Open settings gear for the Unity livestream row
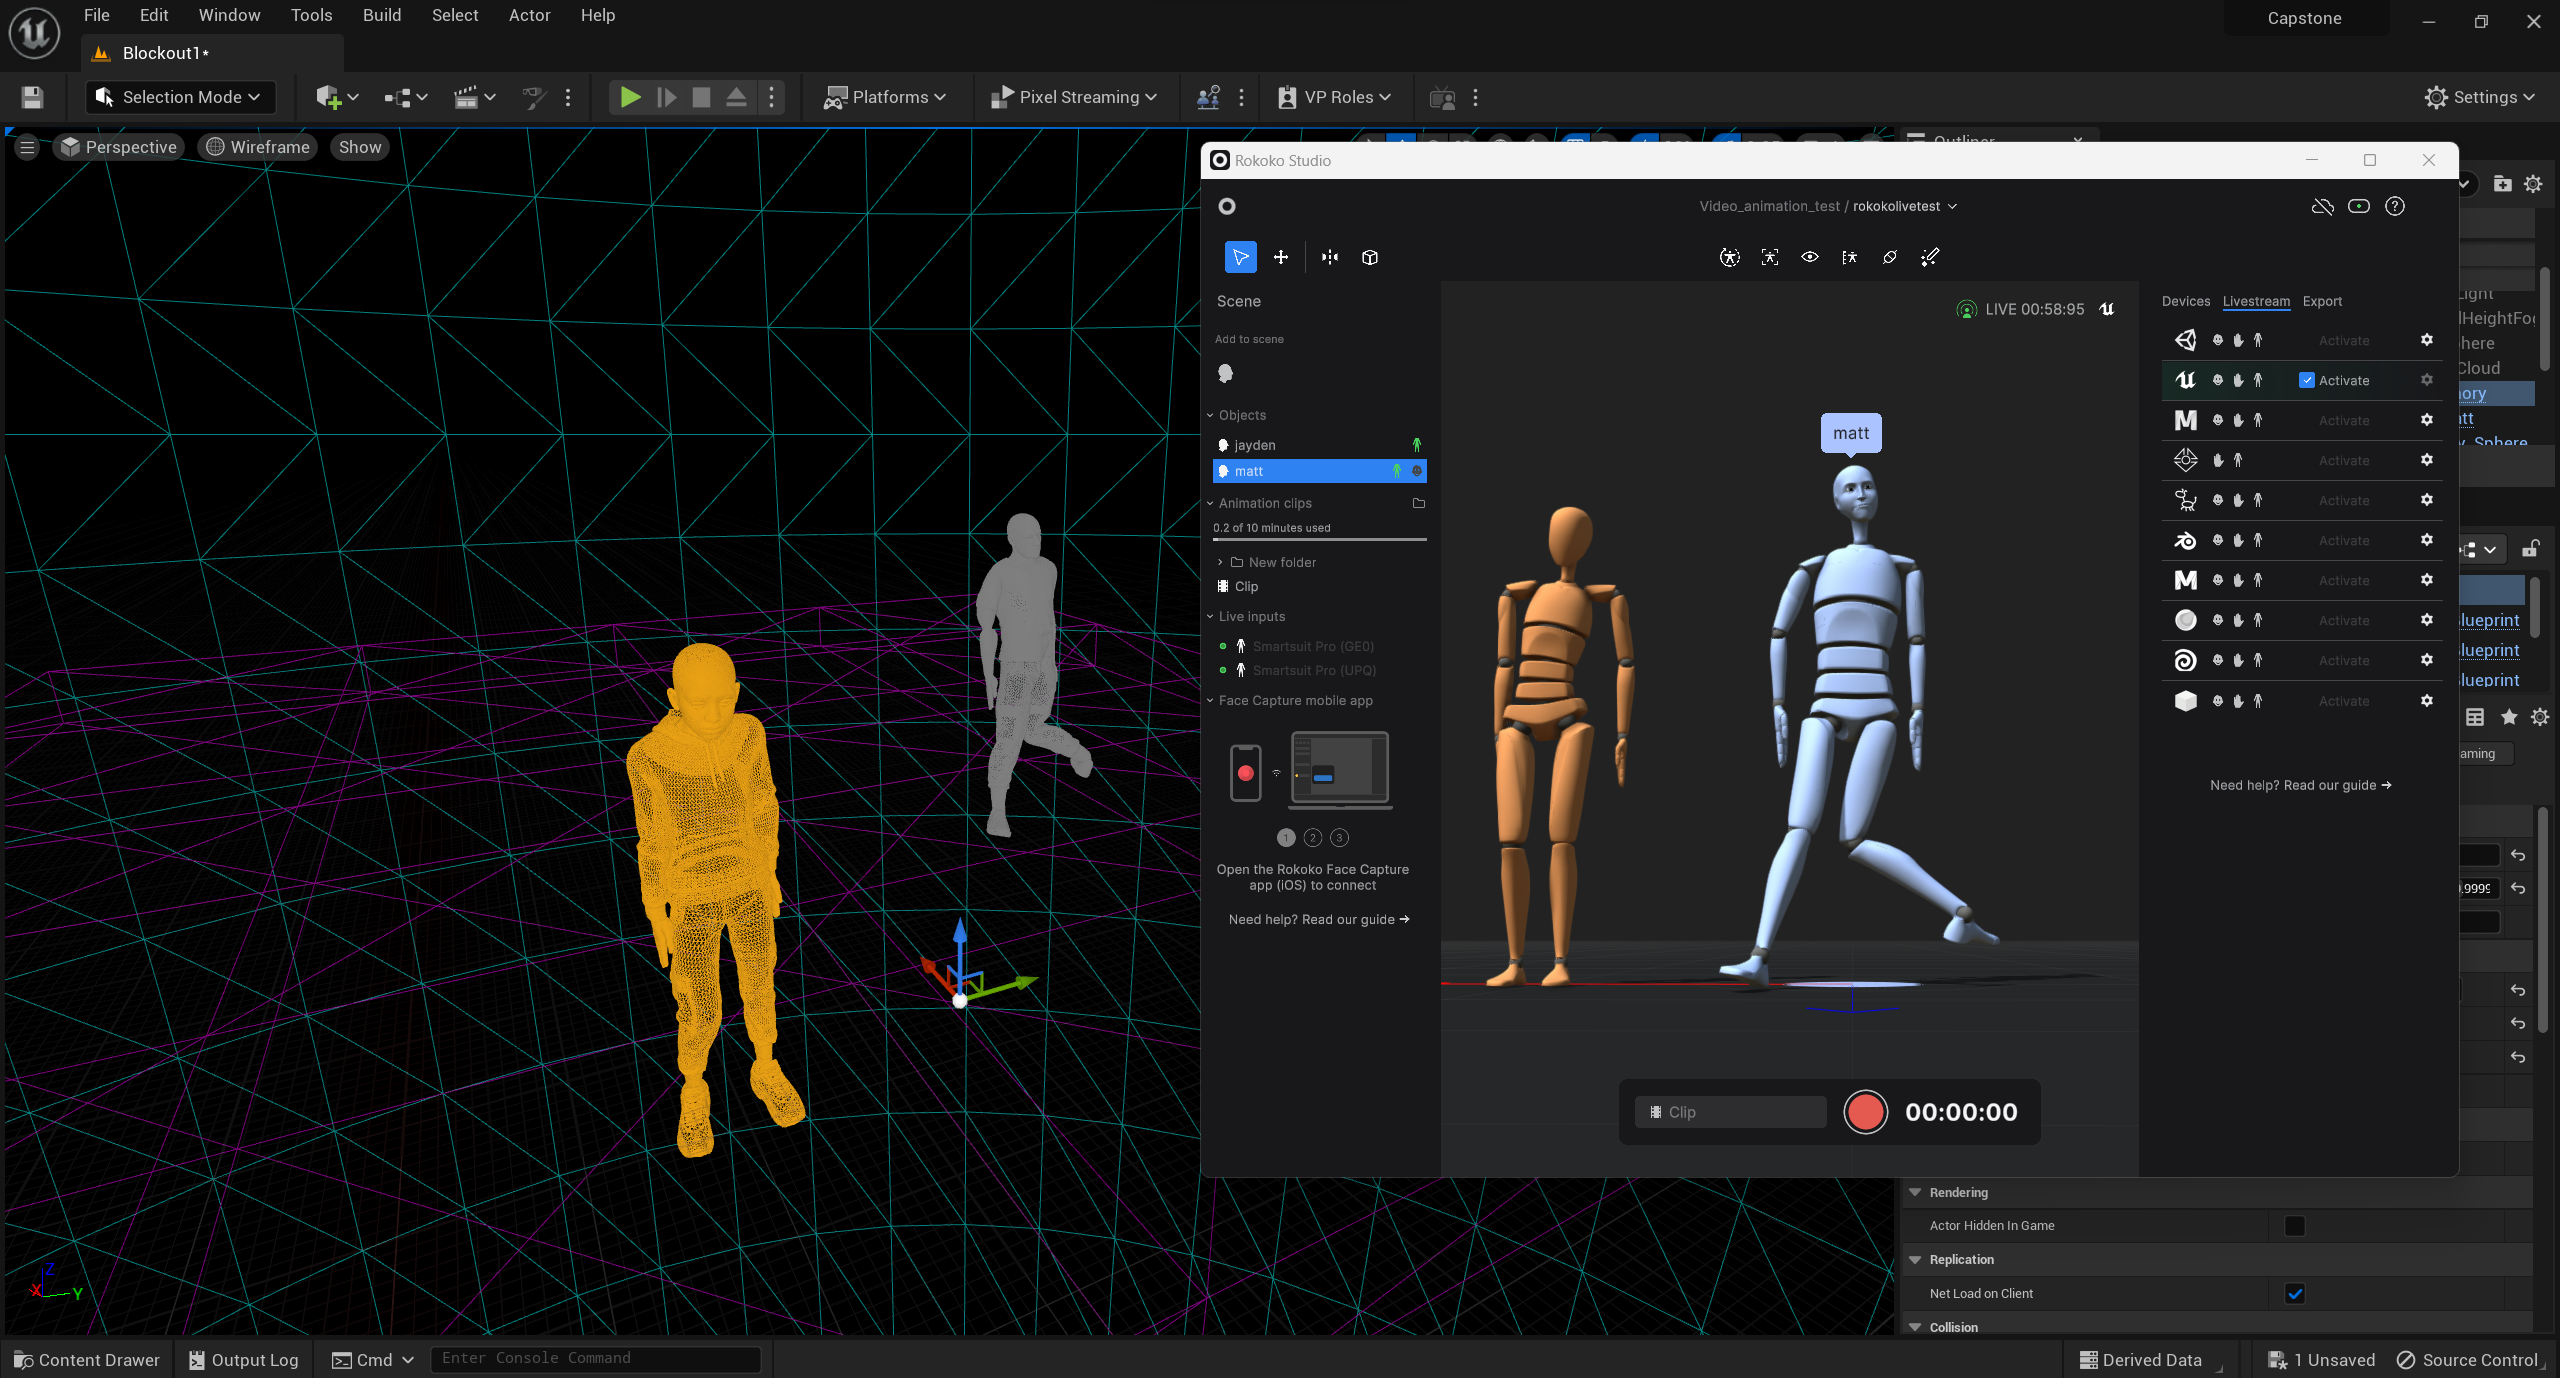 [x=2427, y=340]
